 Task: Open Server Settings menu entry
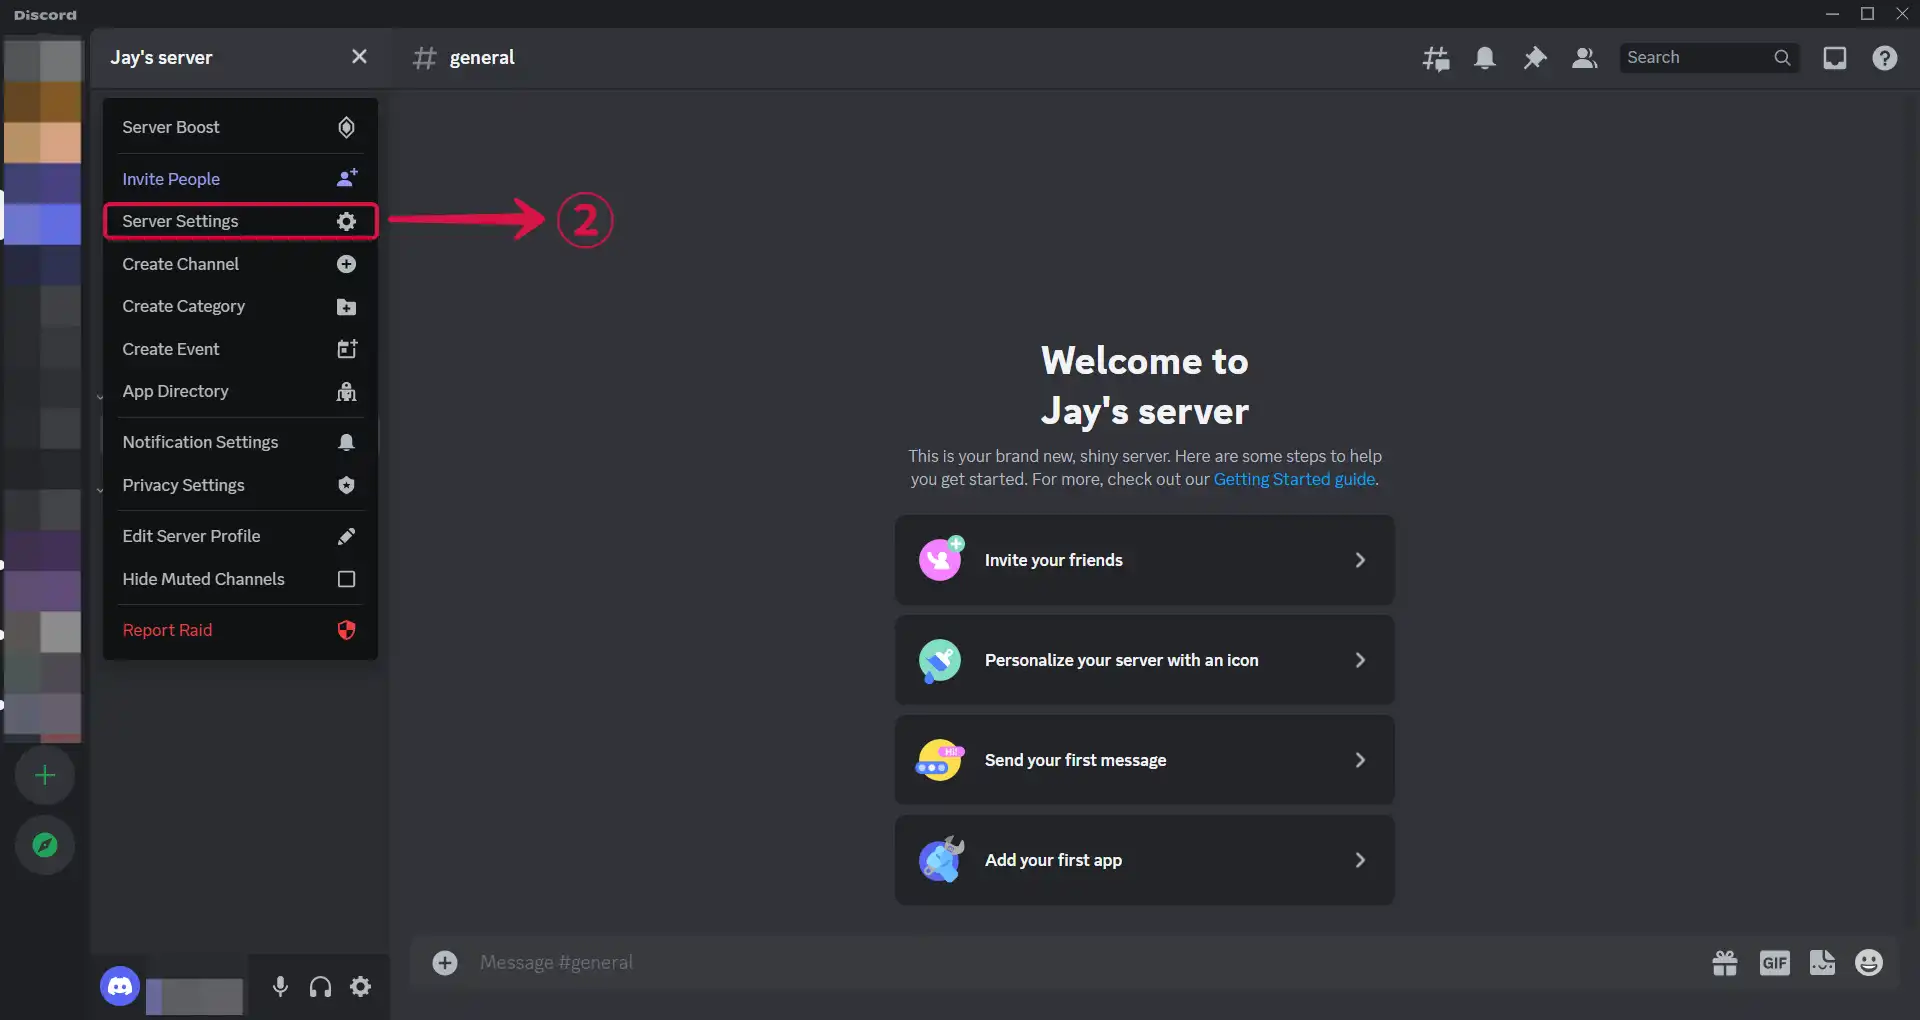[240, 221]
